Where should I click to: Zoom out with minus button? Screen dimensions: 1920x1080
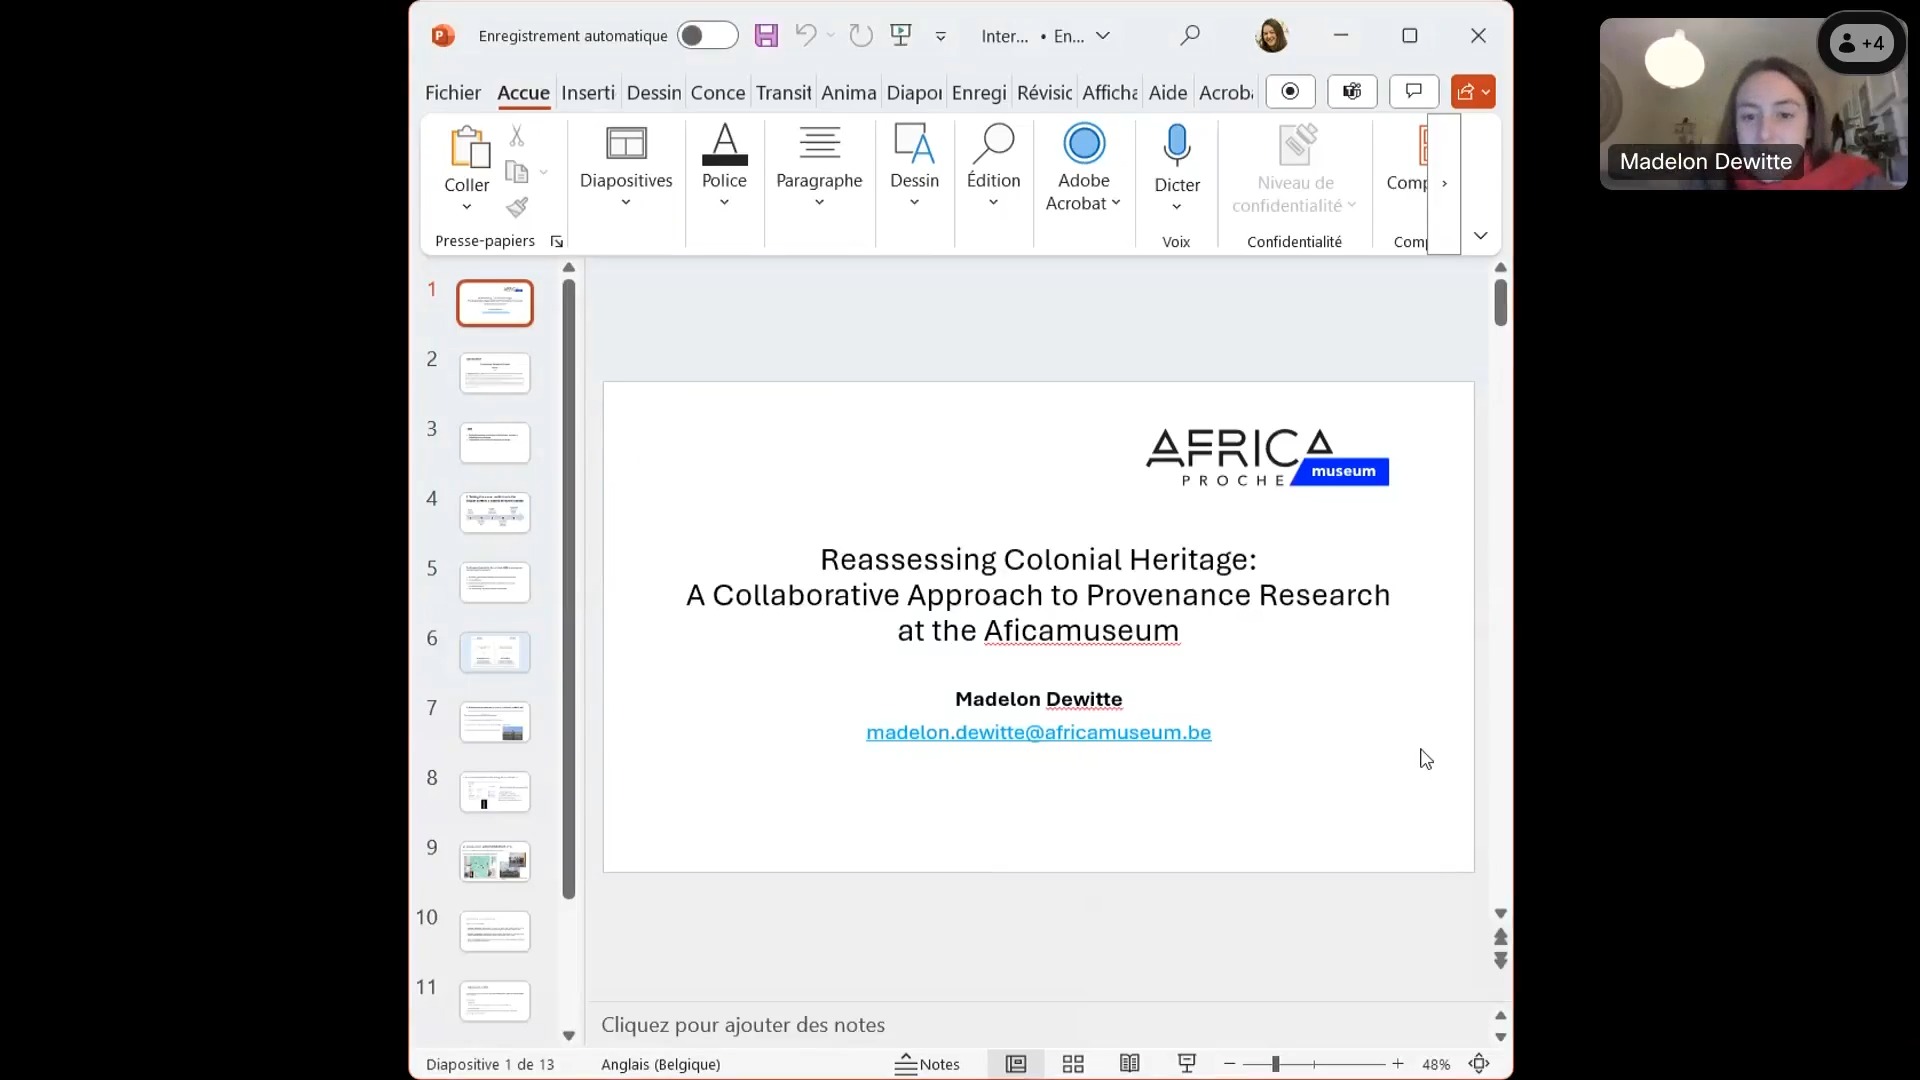(1230, 1064)
